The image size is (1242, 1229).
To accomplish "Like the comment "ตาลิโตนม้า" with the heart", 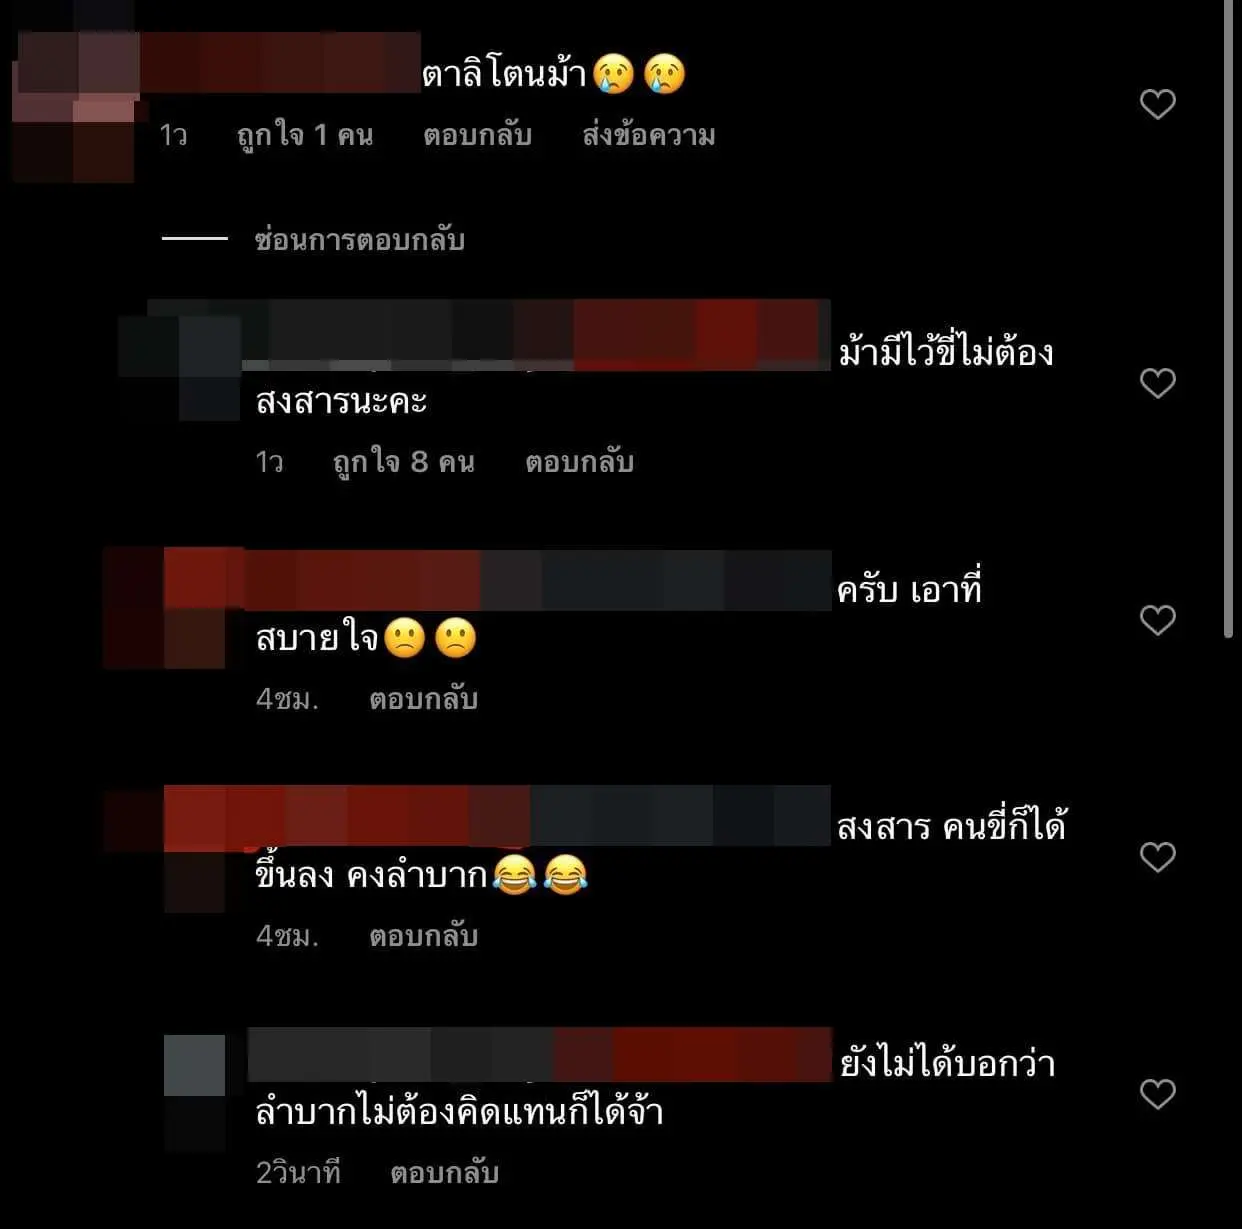I will click(x=1157, y=104).
